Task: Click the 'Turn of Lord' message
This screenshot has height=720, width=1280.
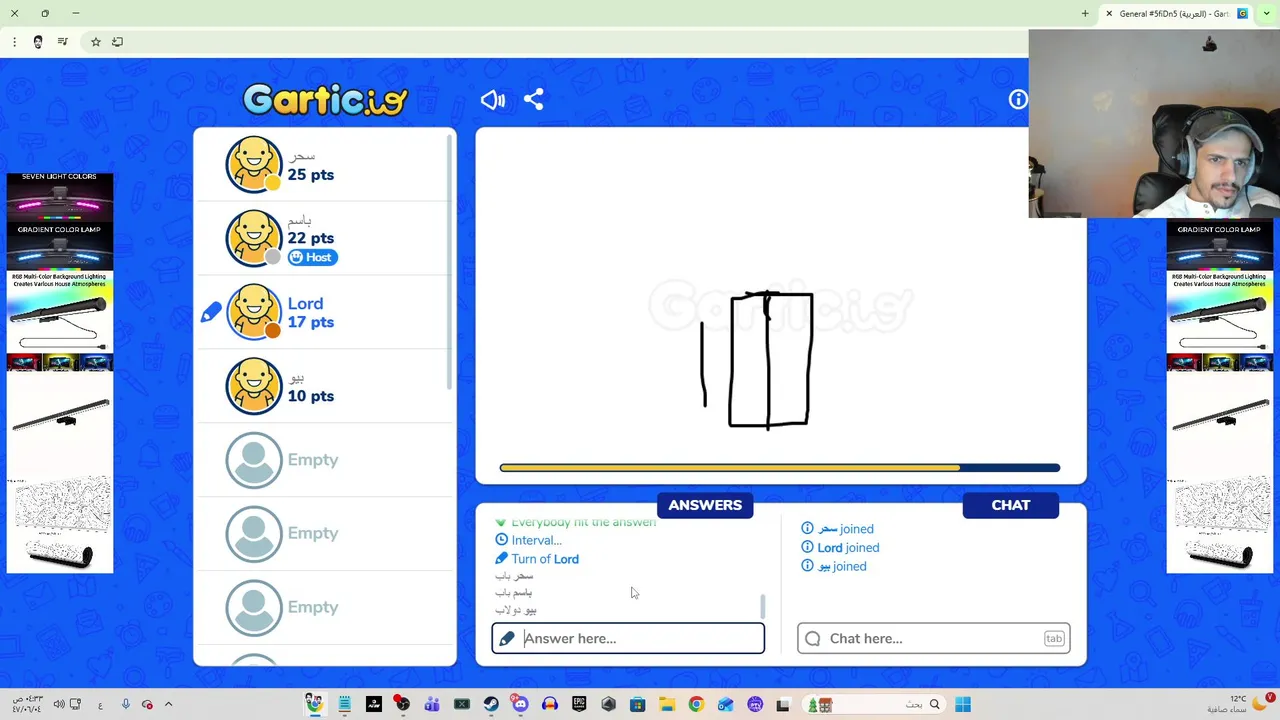Action: (x=537, y=559)
